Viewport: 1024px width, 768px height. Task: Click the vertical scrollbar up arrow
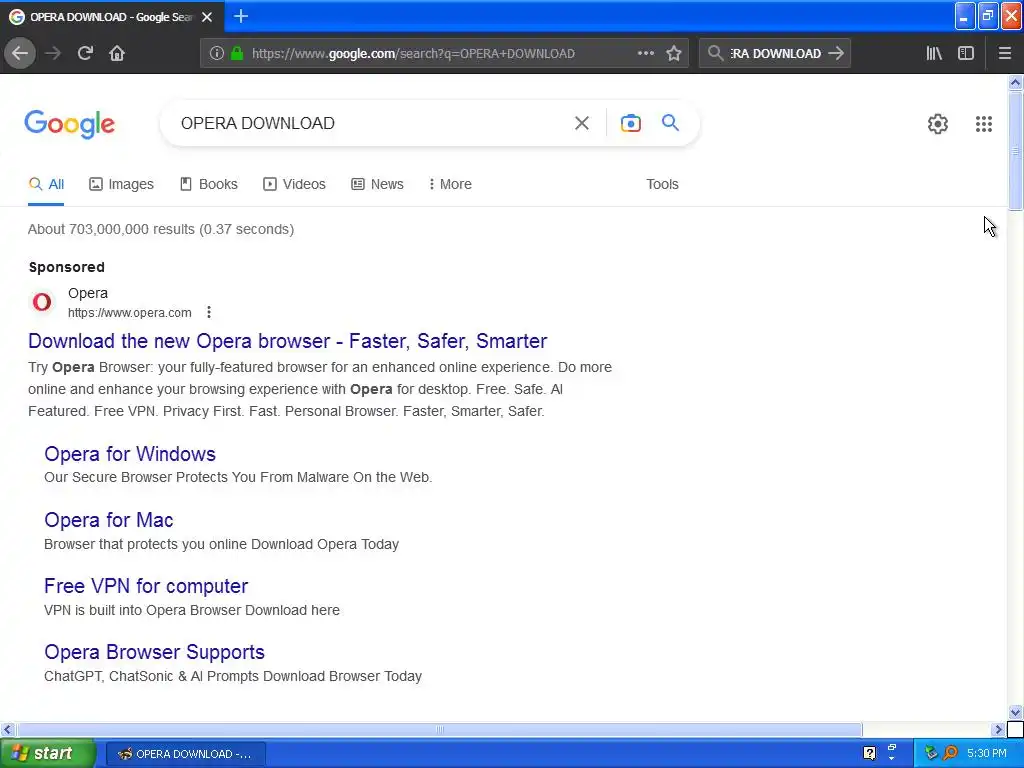pos(1015,82)
